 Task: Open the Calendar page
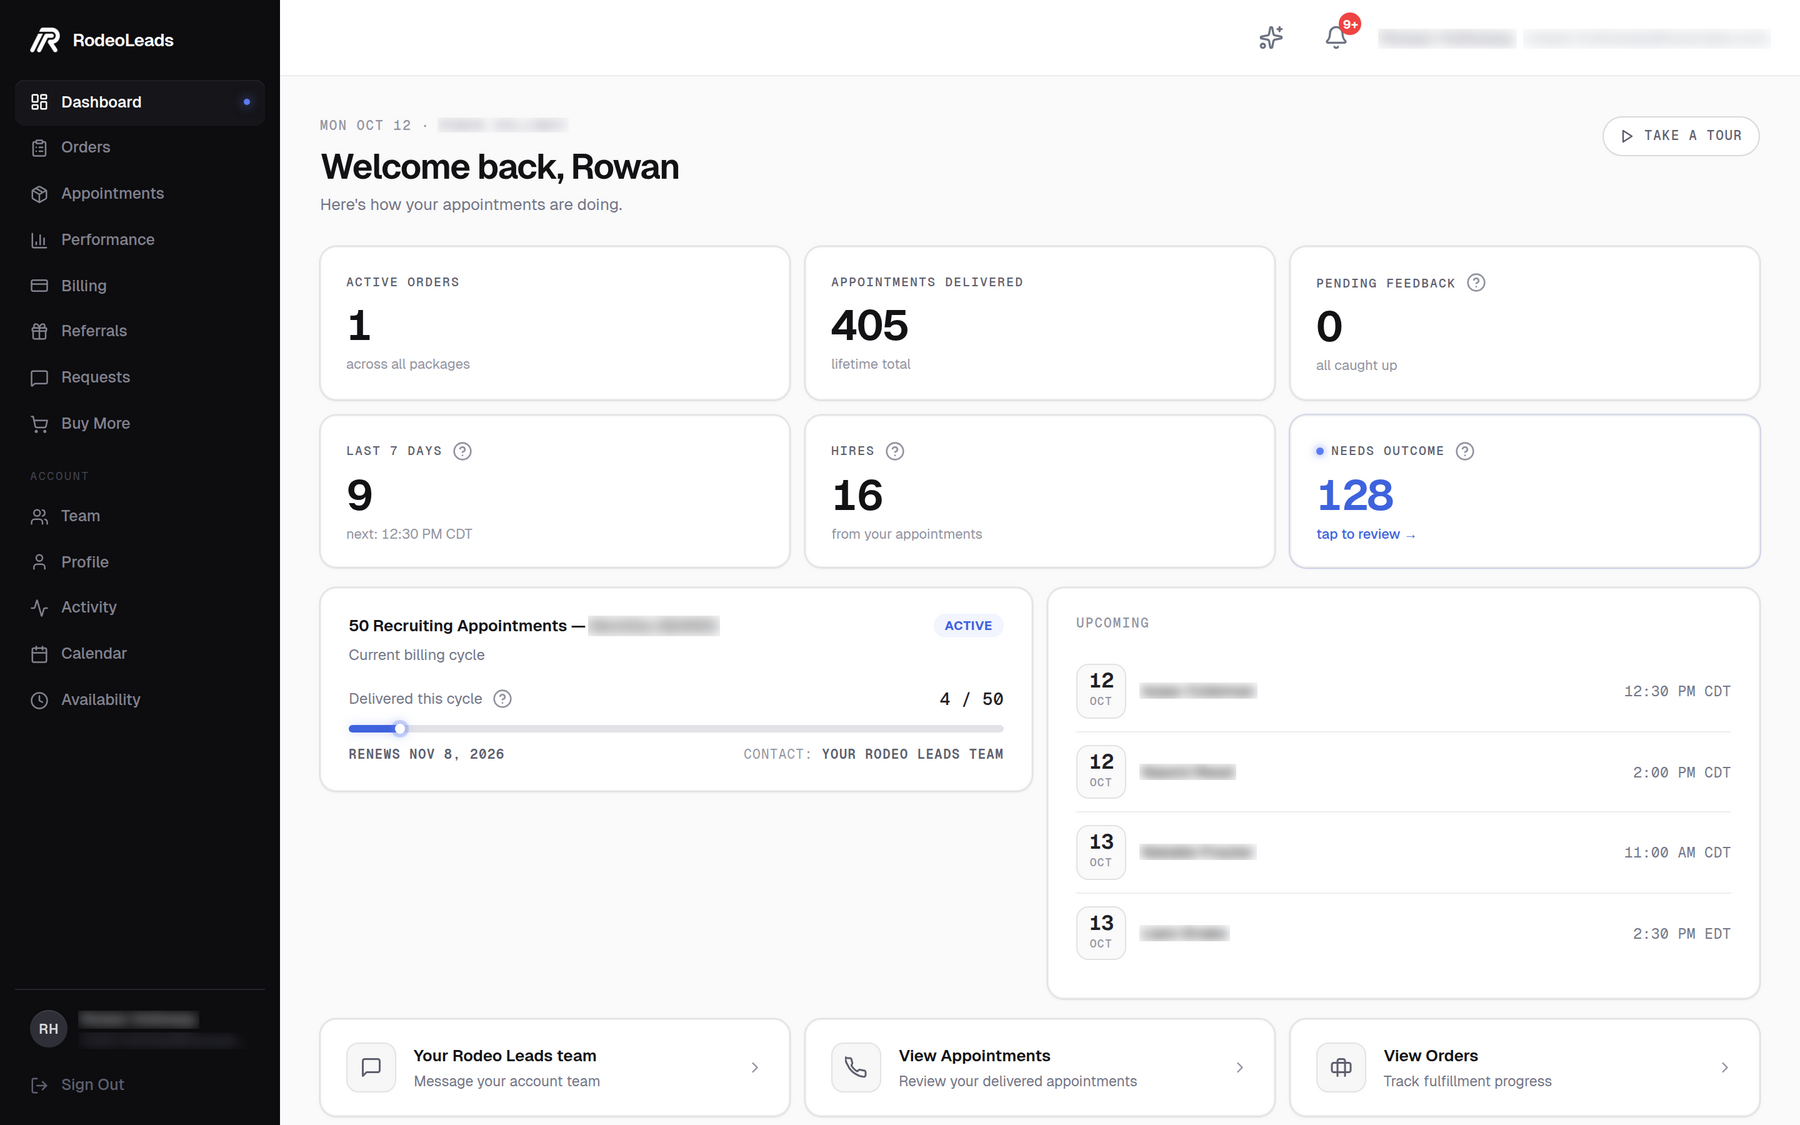coord(140,653)
